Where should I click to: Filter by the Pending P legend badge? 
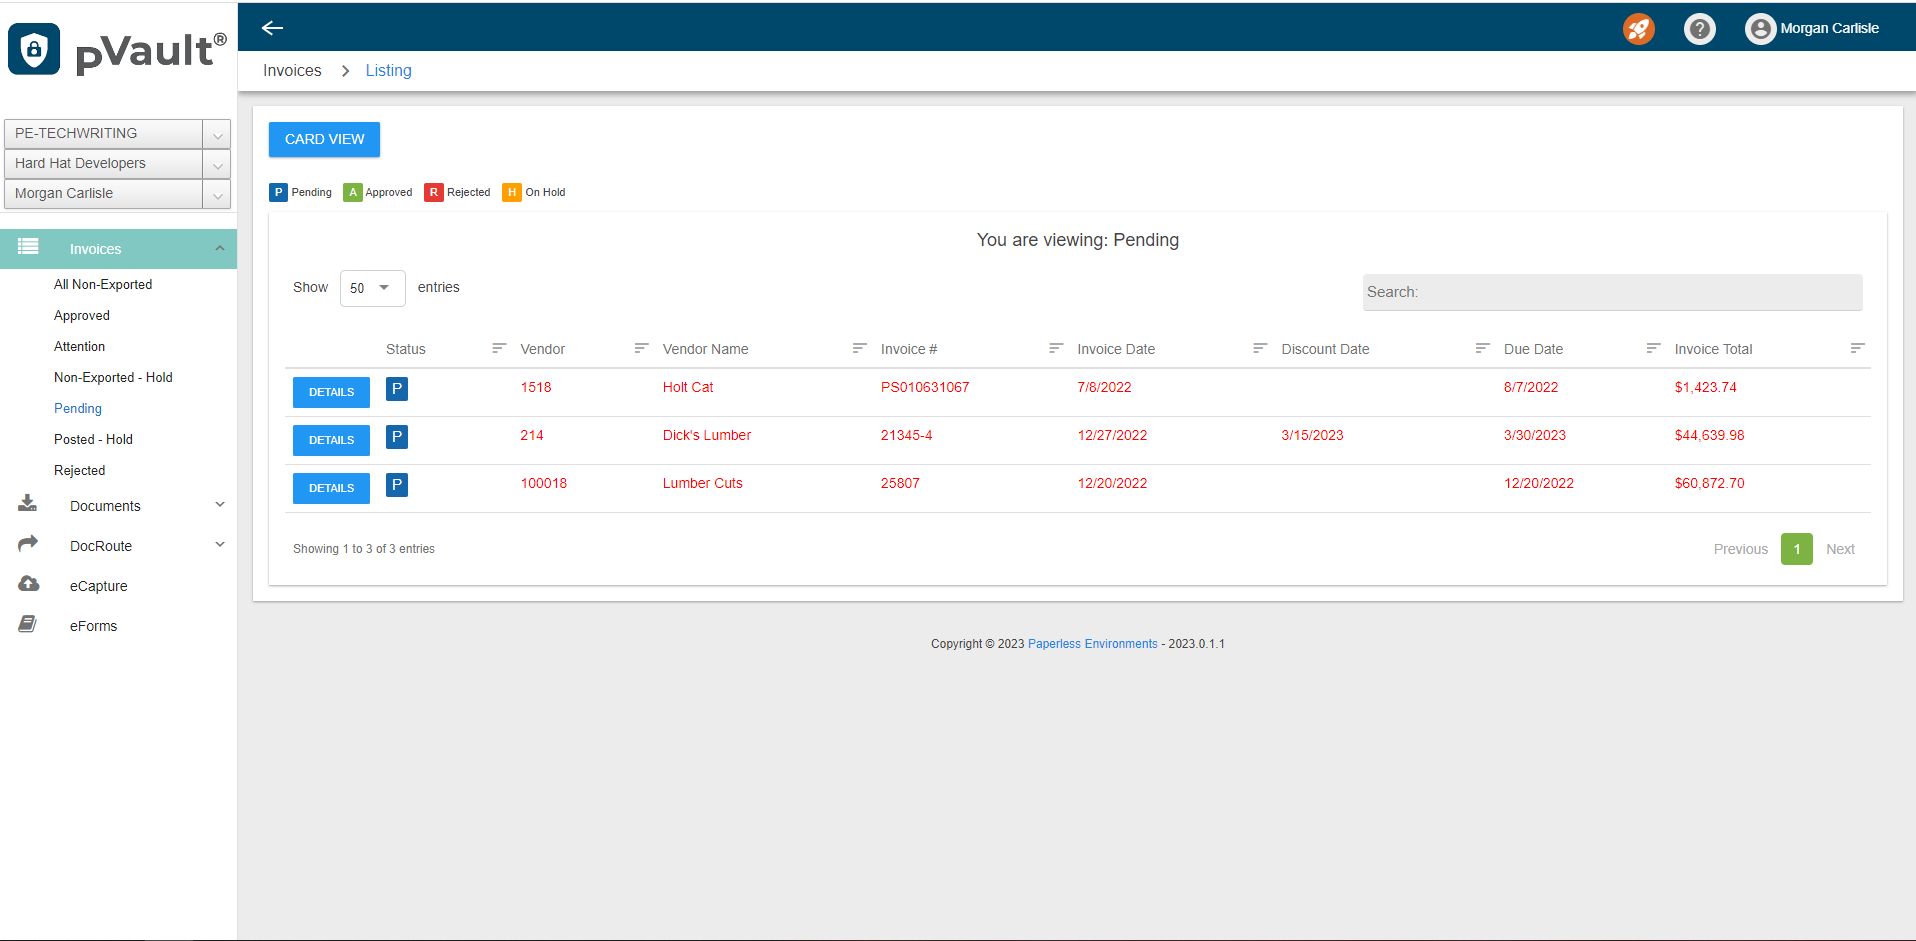278,192
